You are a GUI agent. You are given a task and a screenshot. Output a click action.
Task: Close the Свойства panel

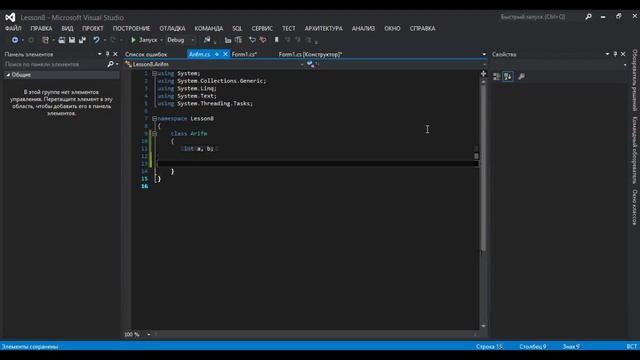[623, 54]
